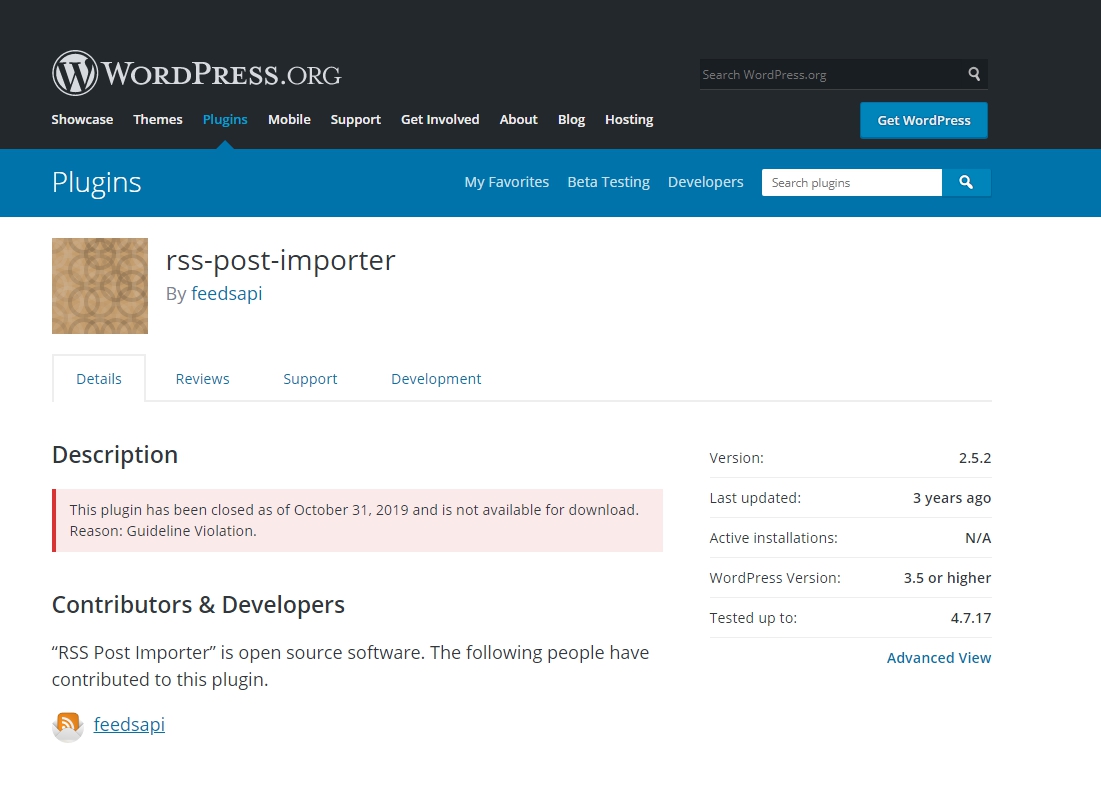1101x801 pixels.
Task: Open feedsapi author link under plugin title
Action: pos(227,294)
